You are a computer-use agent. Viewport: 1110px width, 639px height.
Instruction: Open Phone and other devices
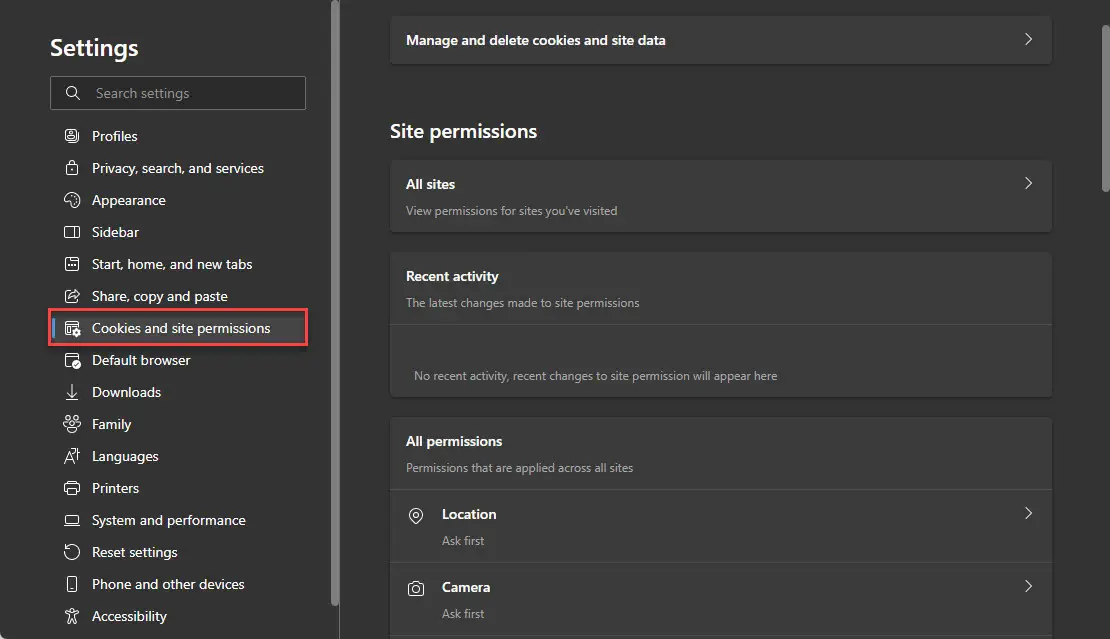[178, 584]
